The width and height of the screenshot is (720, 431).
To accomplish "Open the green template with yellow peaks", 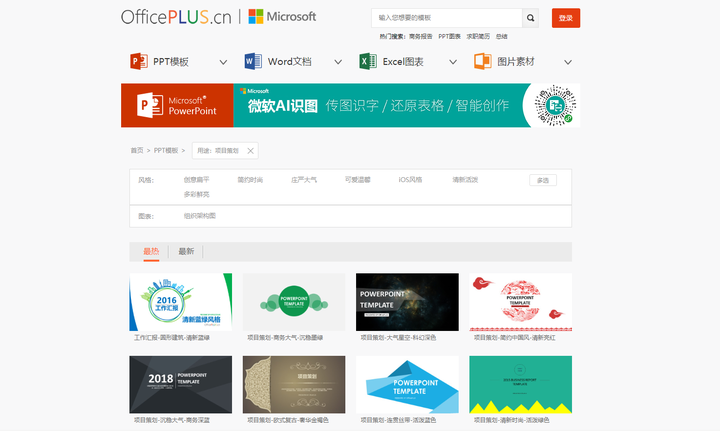I will click(521, 385).
